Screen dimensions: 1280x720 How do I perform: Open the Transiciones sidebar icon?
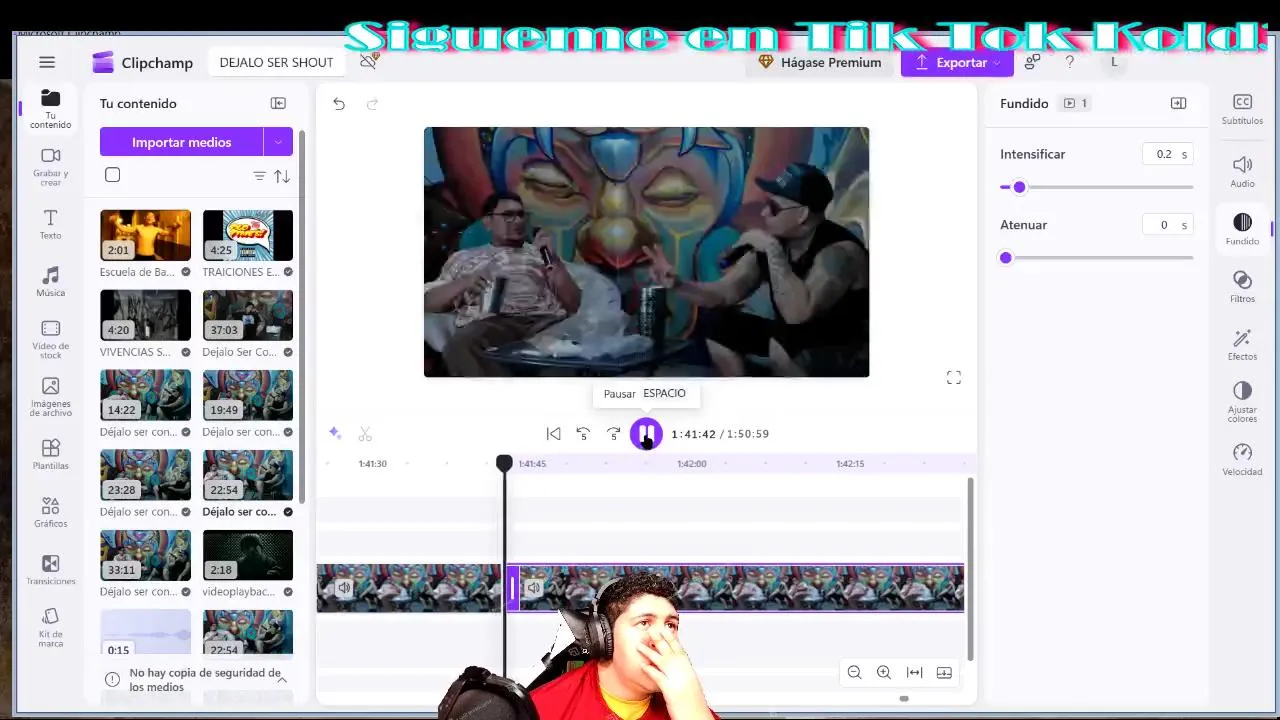coord(50,570)
